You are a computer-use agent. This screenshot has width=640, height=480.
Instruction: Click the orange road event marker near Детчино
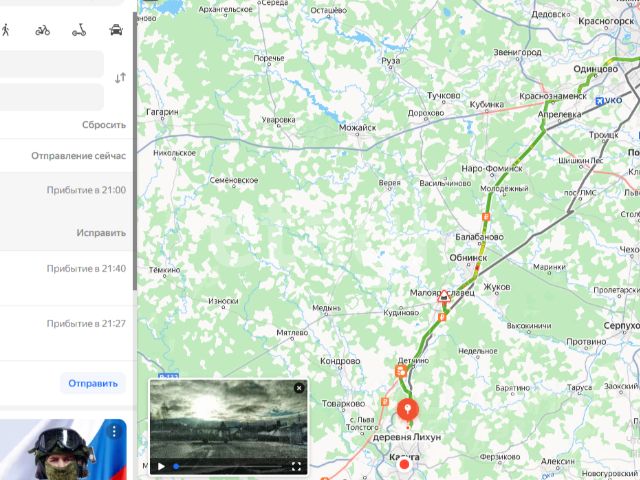coord(401,371)
